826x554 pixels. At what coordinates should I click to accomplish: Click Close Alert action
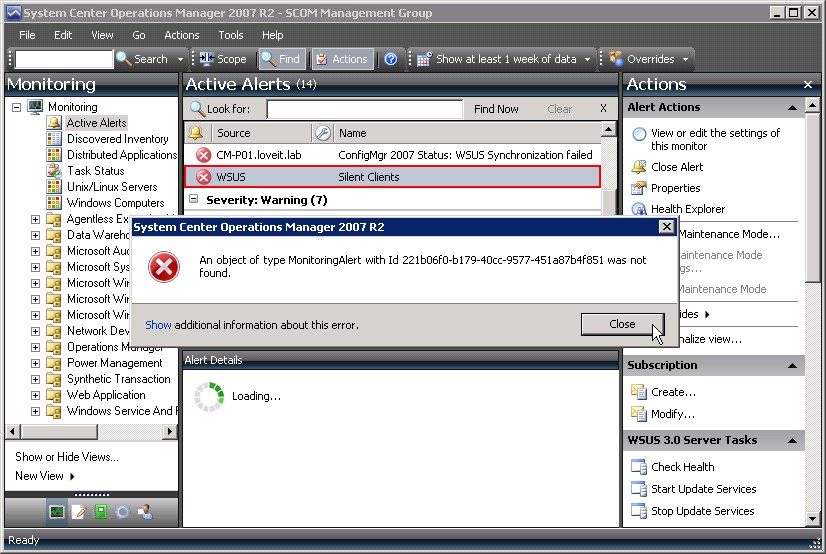677,167
